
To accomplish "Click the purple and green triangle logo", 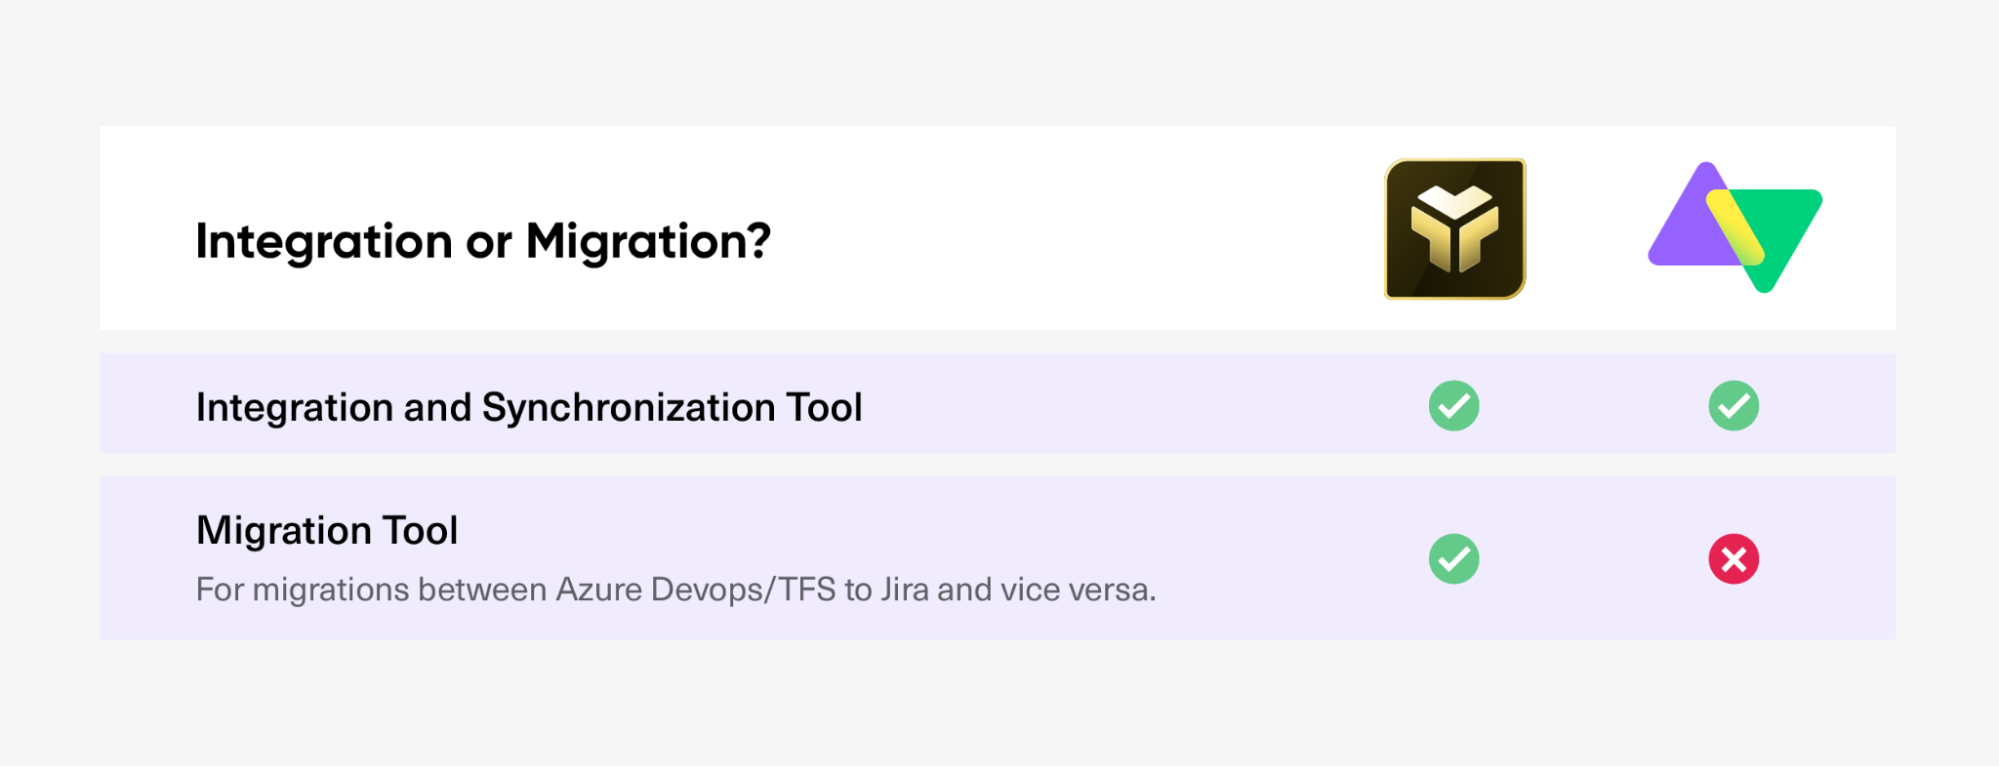I will [x=1735, y=228].
